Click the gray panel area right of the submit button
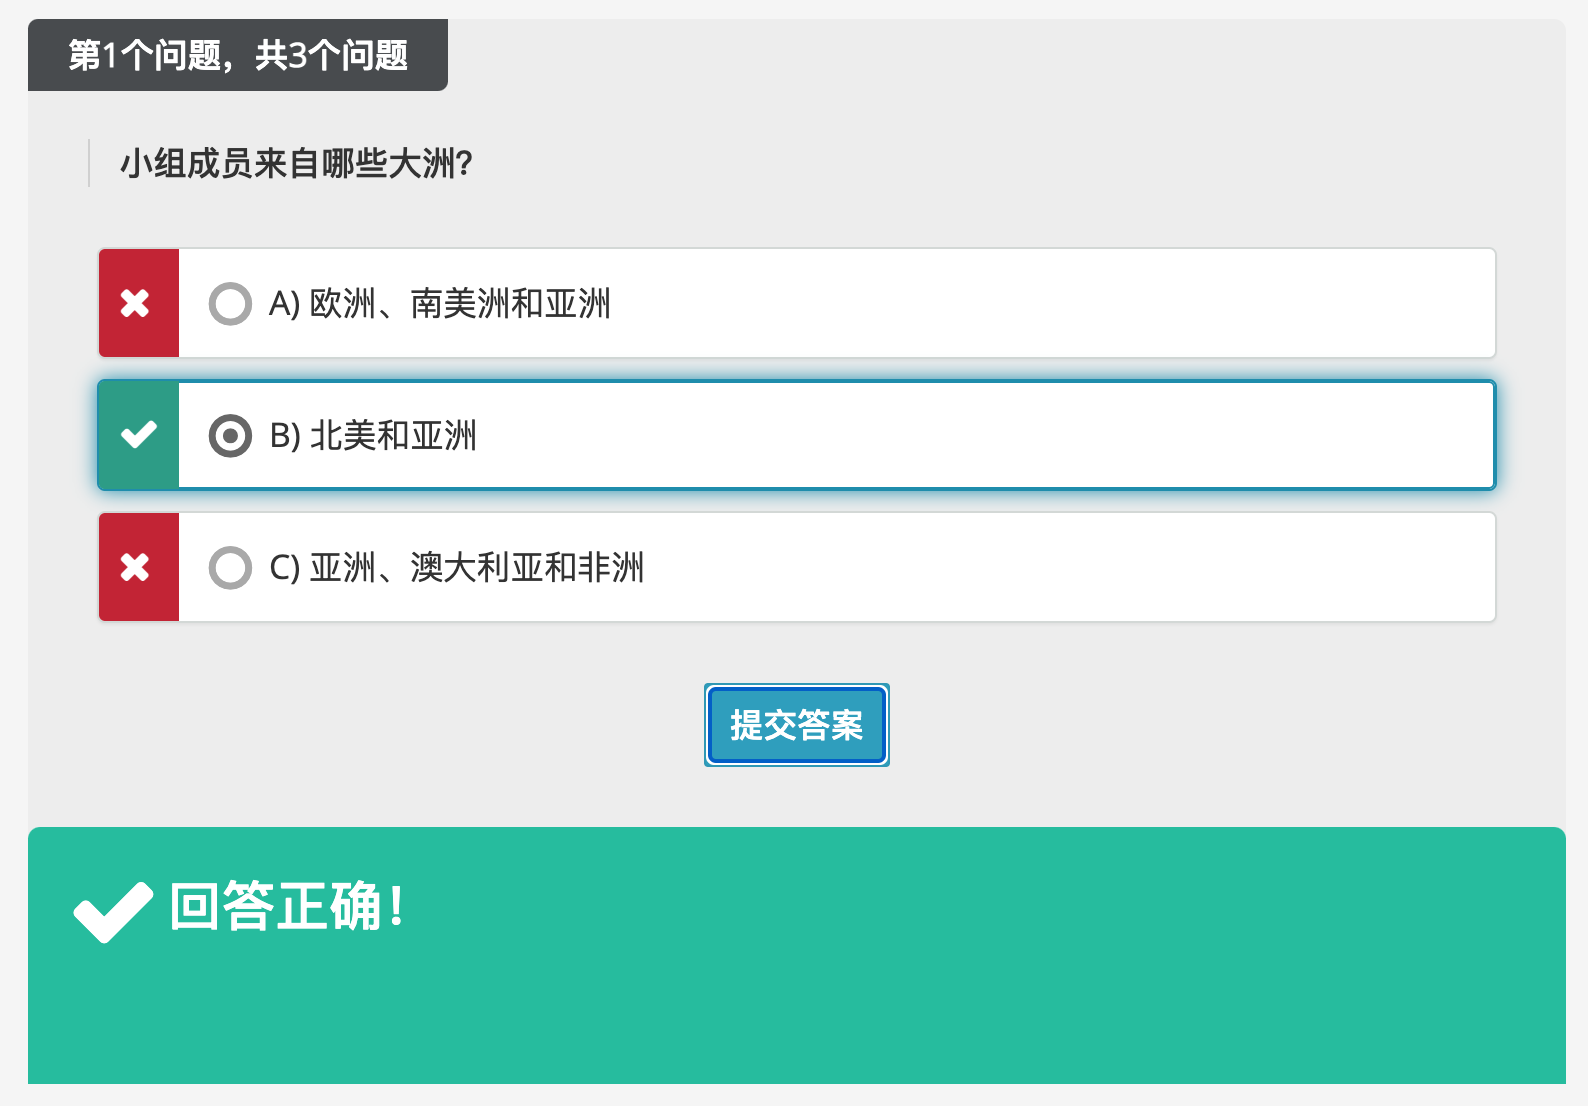 point(1200,725)
